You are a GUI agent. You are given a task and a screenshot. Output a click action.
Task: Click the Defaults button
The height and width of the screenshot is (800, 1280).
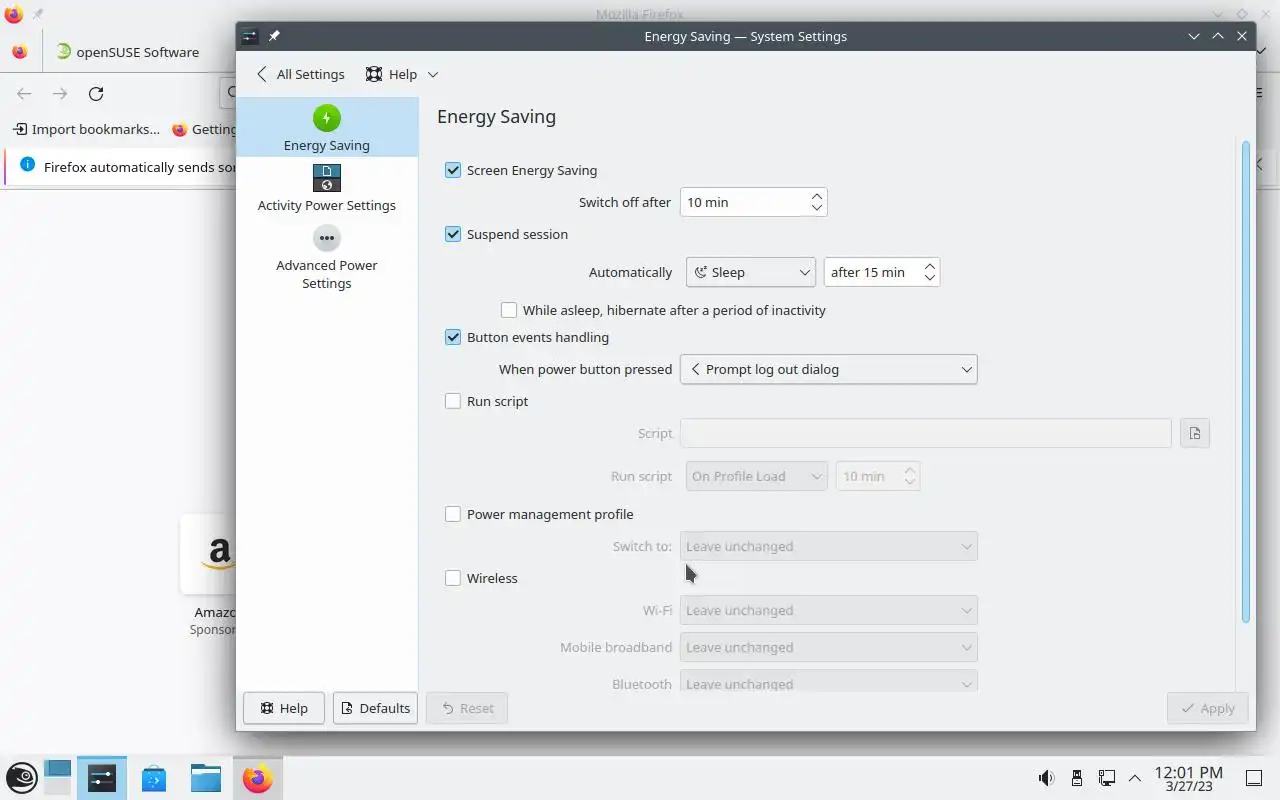[x=375, y=708]
